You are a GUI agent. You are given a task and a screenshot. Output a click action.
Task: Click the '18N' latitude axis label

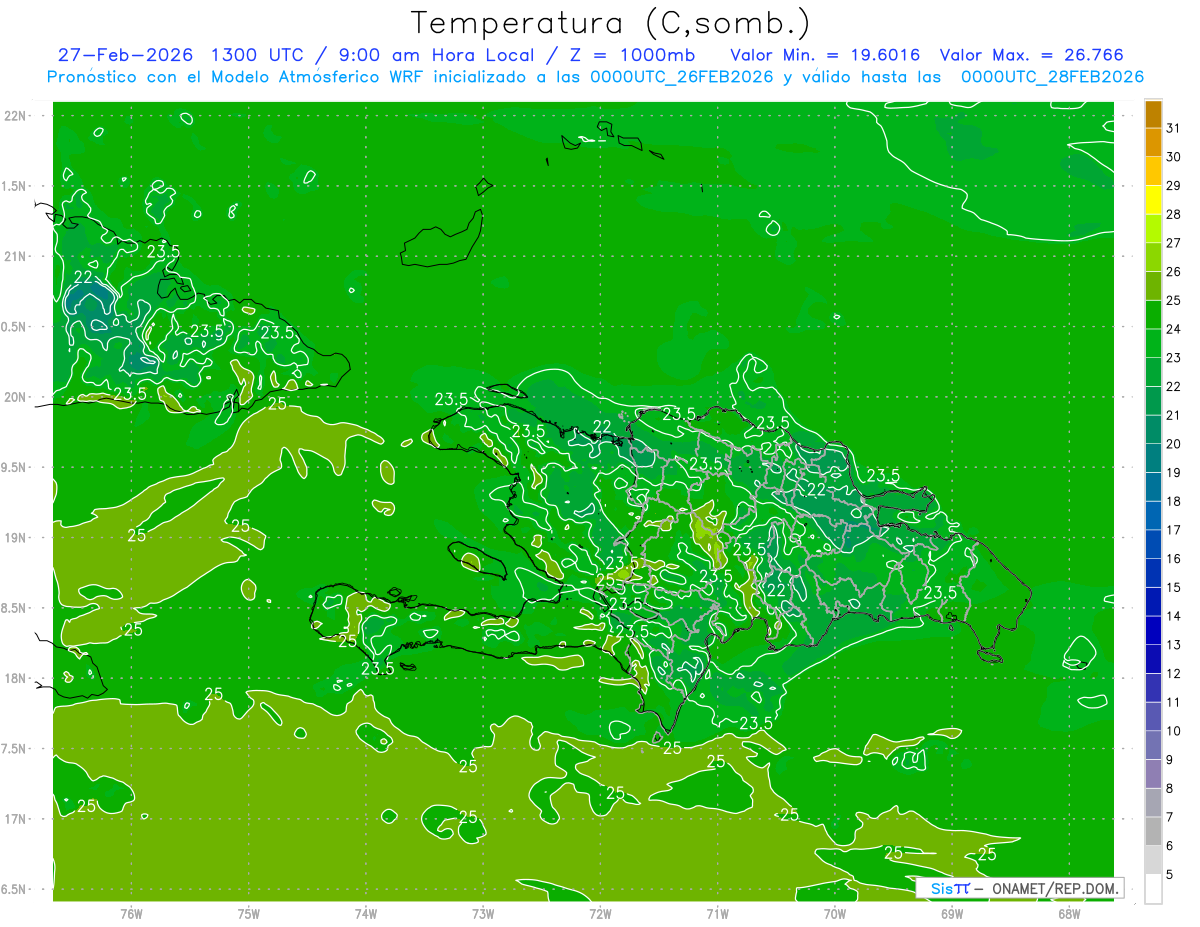tap(17, 678)
